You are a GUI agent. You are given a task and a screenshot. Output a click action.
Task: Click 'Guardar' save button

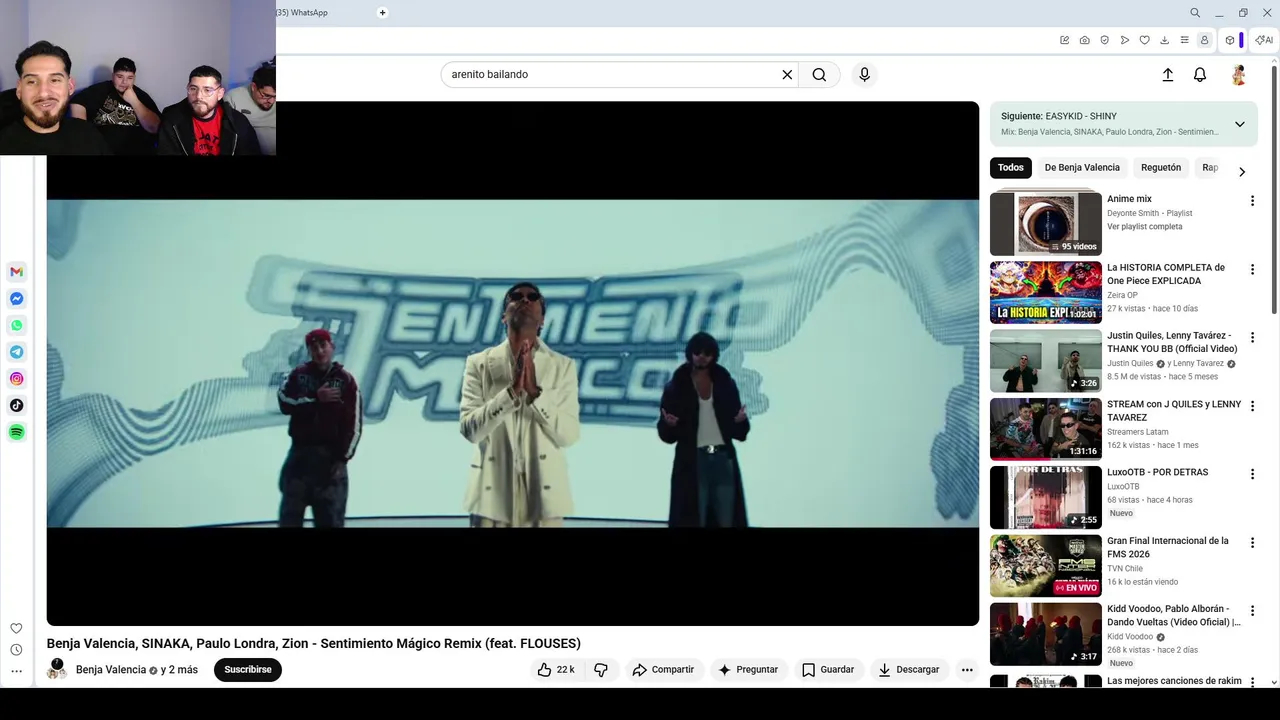pyautogui.click(x=828, y=670)
